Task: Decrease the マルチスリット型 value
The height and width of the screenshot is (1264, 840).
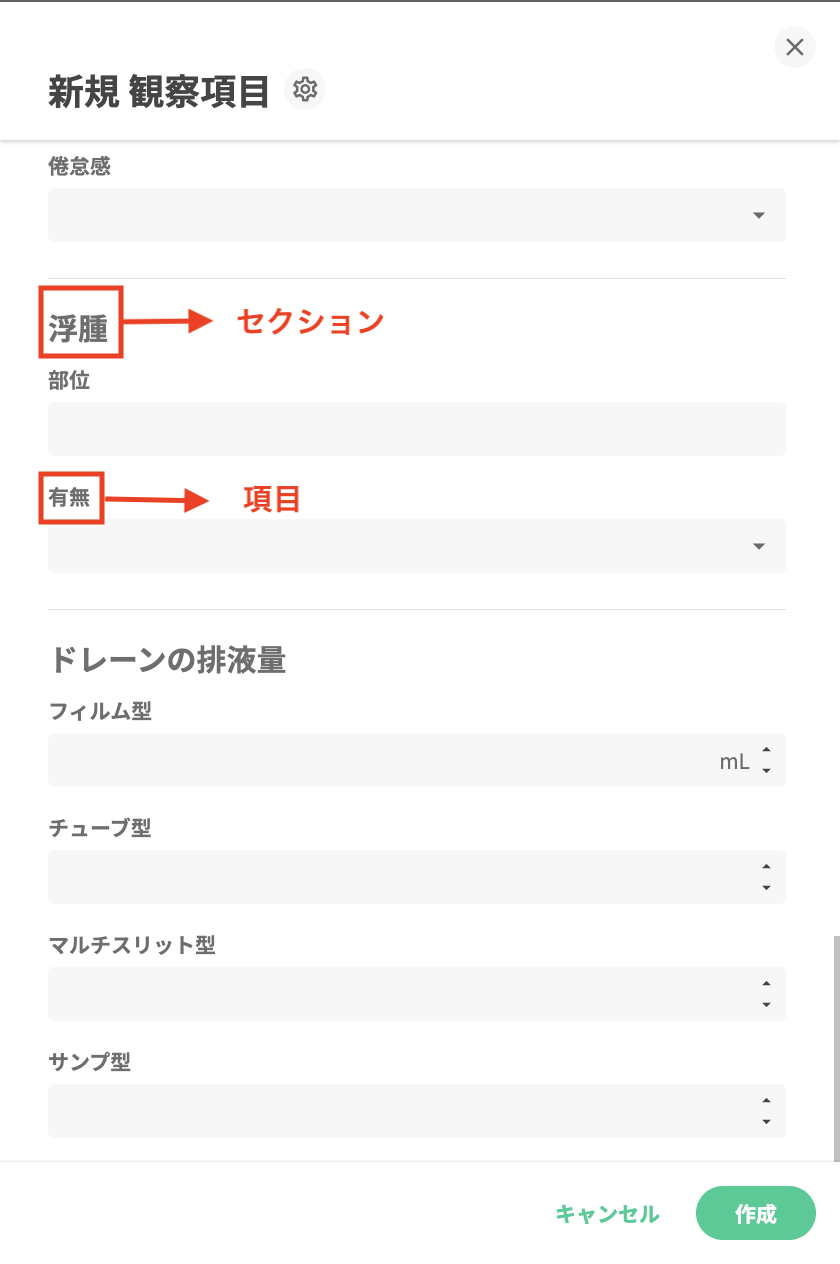Action: [766, 1005]
